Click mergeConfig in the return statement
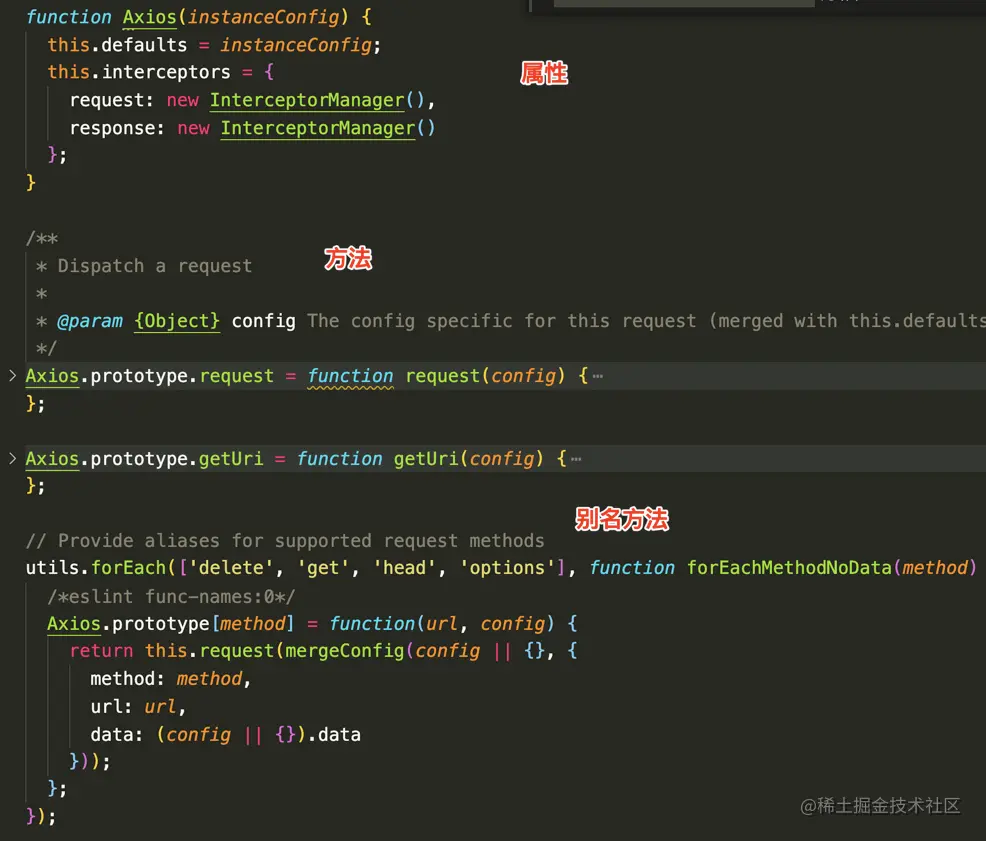 pyautogui.click(x=345, y=651)
